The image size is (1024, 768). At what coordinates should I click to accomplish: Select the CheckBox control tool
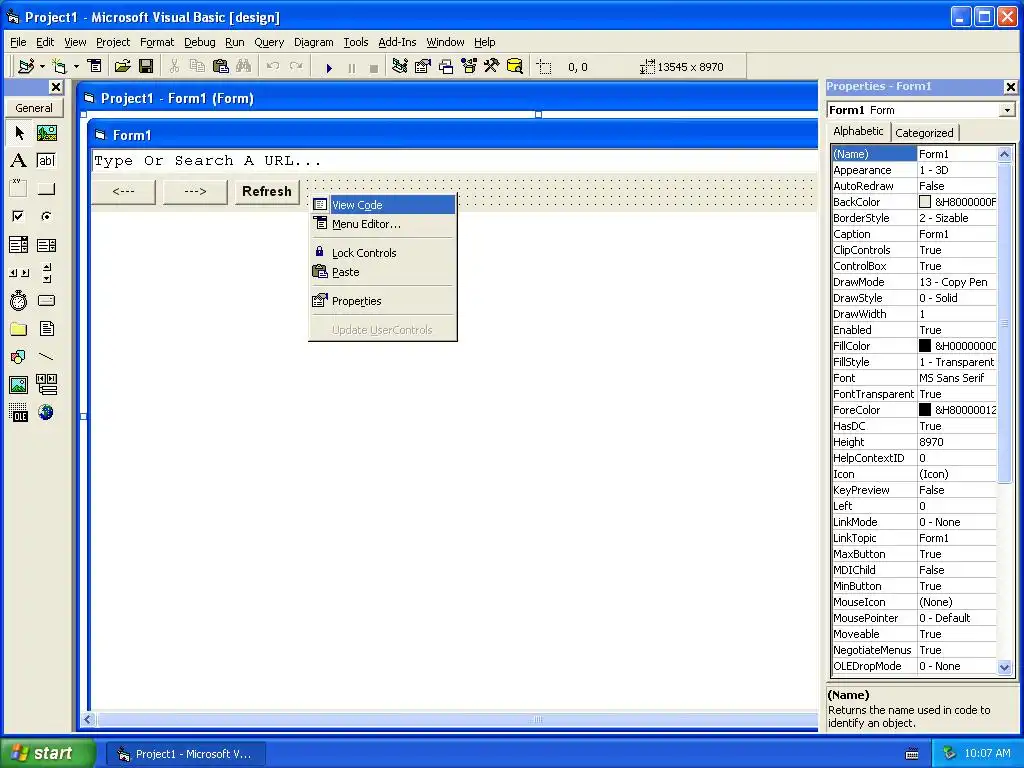pyautogui.click(x=19, y=216)
